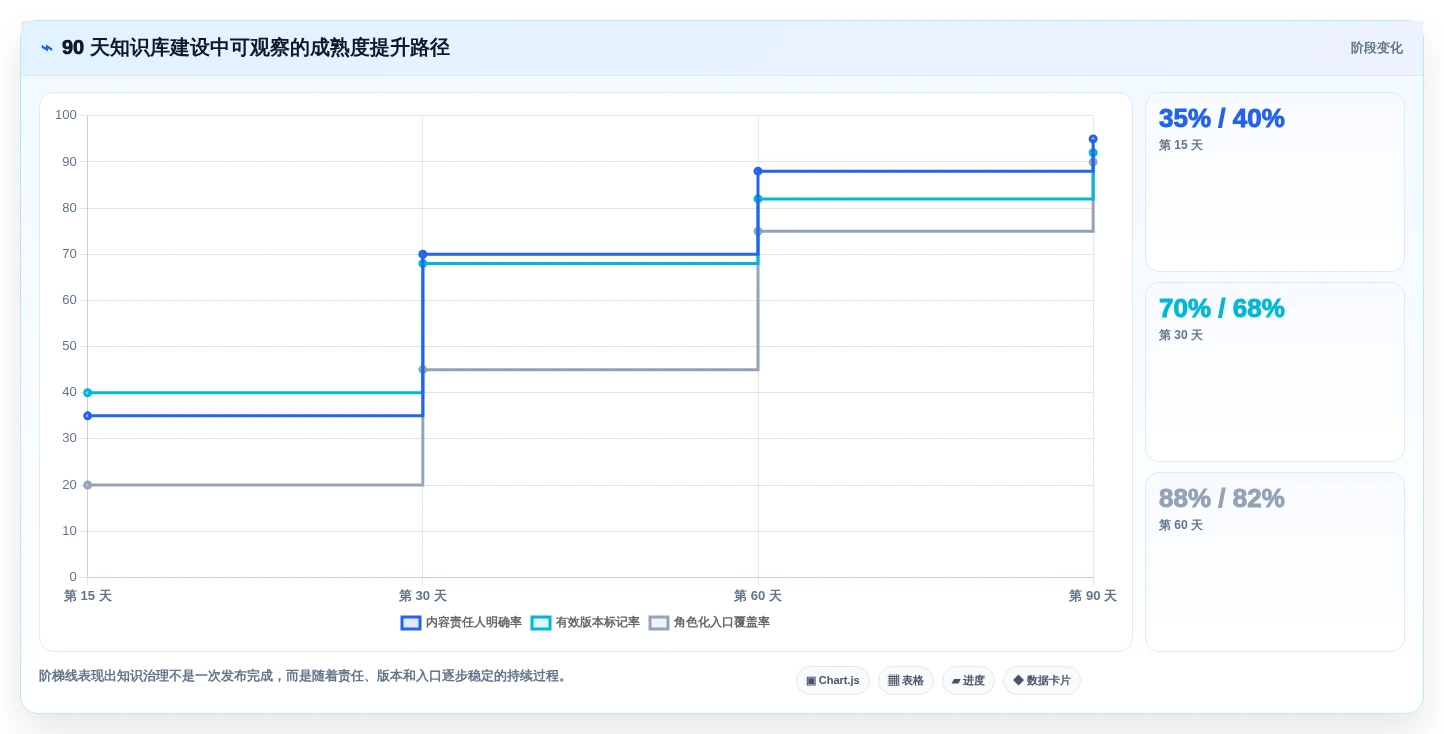1444x734 pixels.
Task: Click the gray data point at value 45
Action: tap(423, 370)
